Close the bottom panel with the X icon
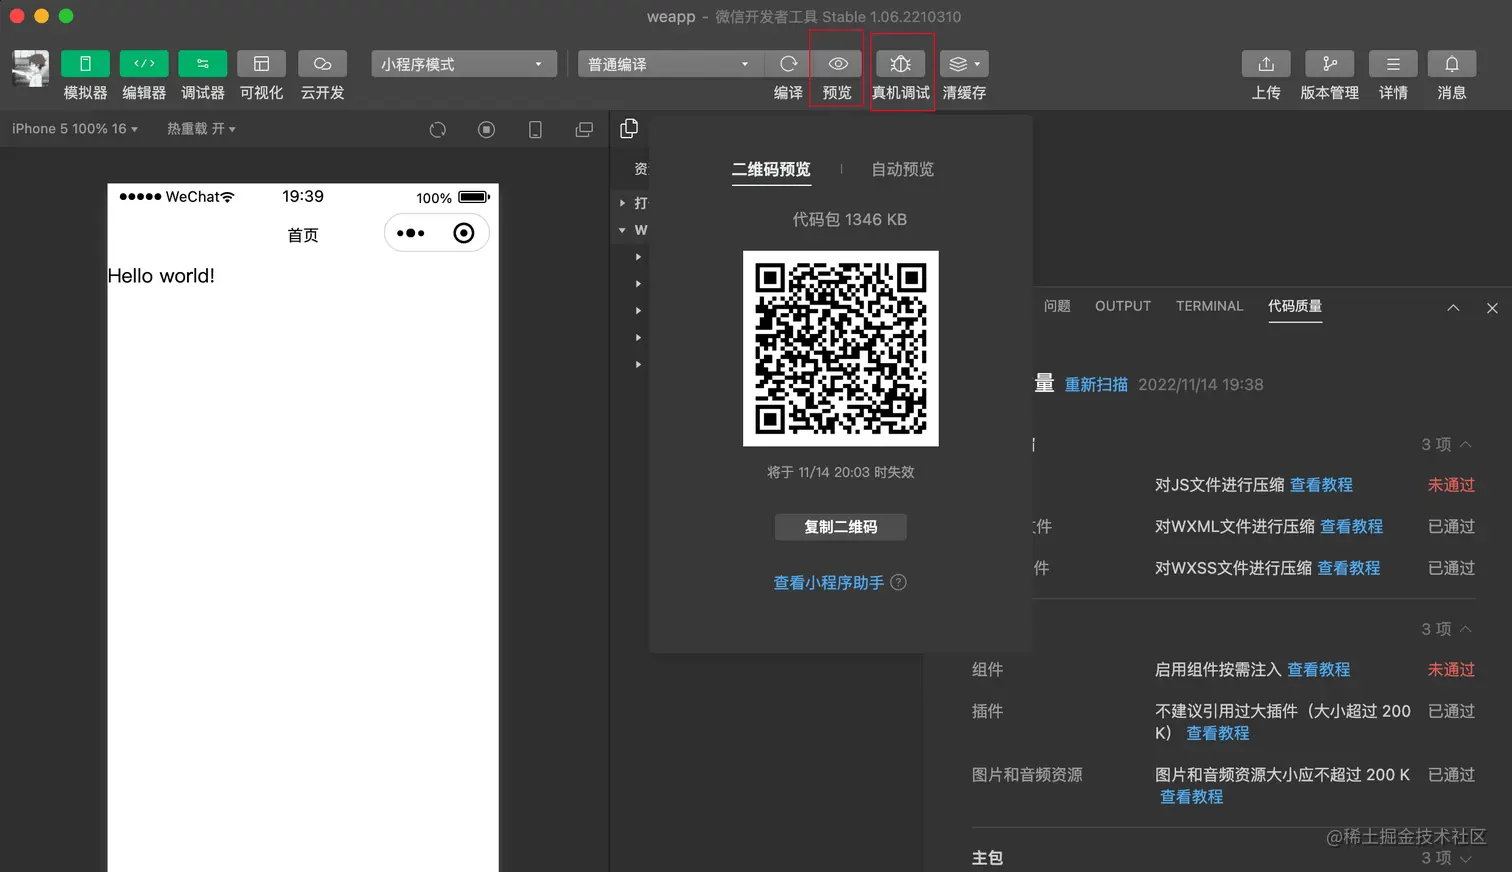This screenshot has width=1512, height=872. (1491, 308)
